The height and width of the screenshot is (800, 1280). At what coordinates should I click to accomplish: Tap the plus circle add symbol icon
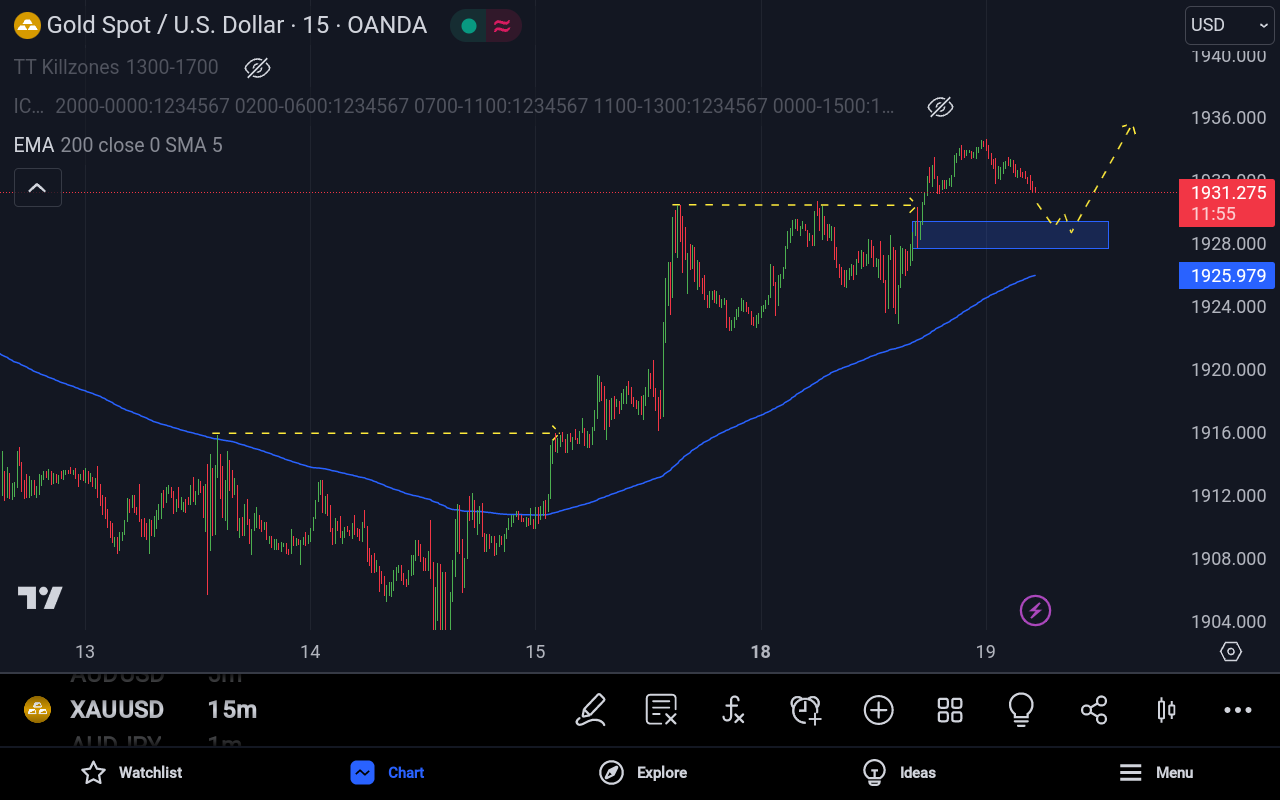tap(878, 710)
